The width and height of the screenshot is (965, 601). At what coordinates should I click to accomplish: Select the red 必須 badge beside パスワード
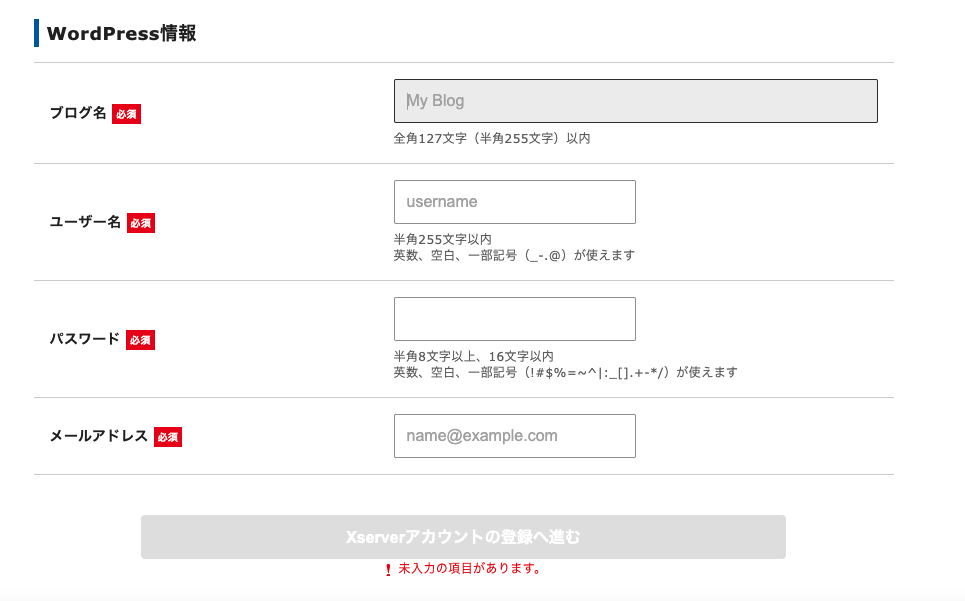140,340
